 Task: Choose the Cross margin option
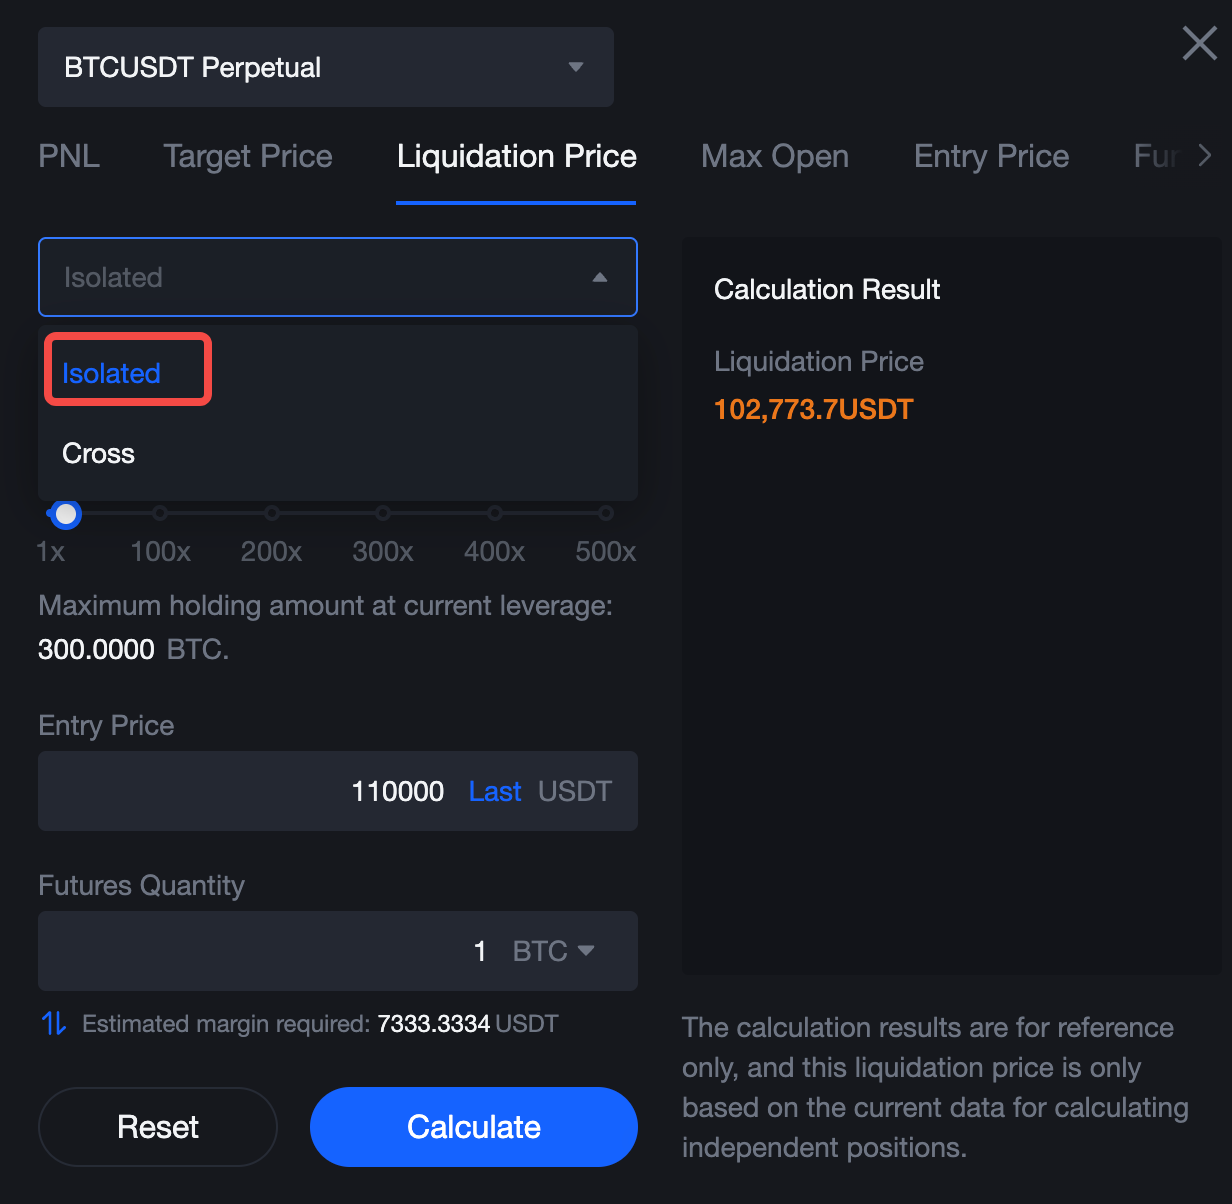click(99, 454)
